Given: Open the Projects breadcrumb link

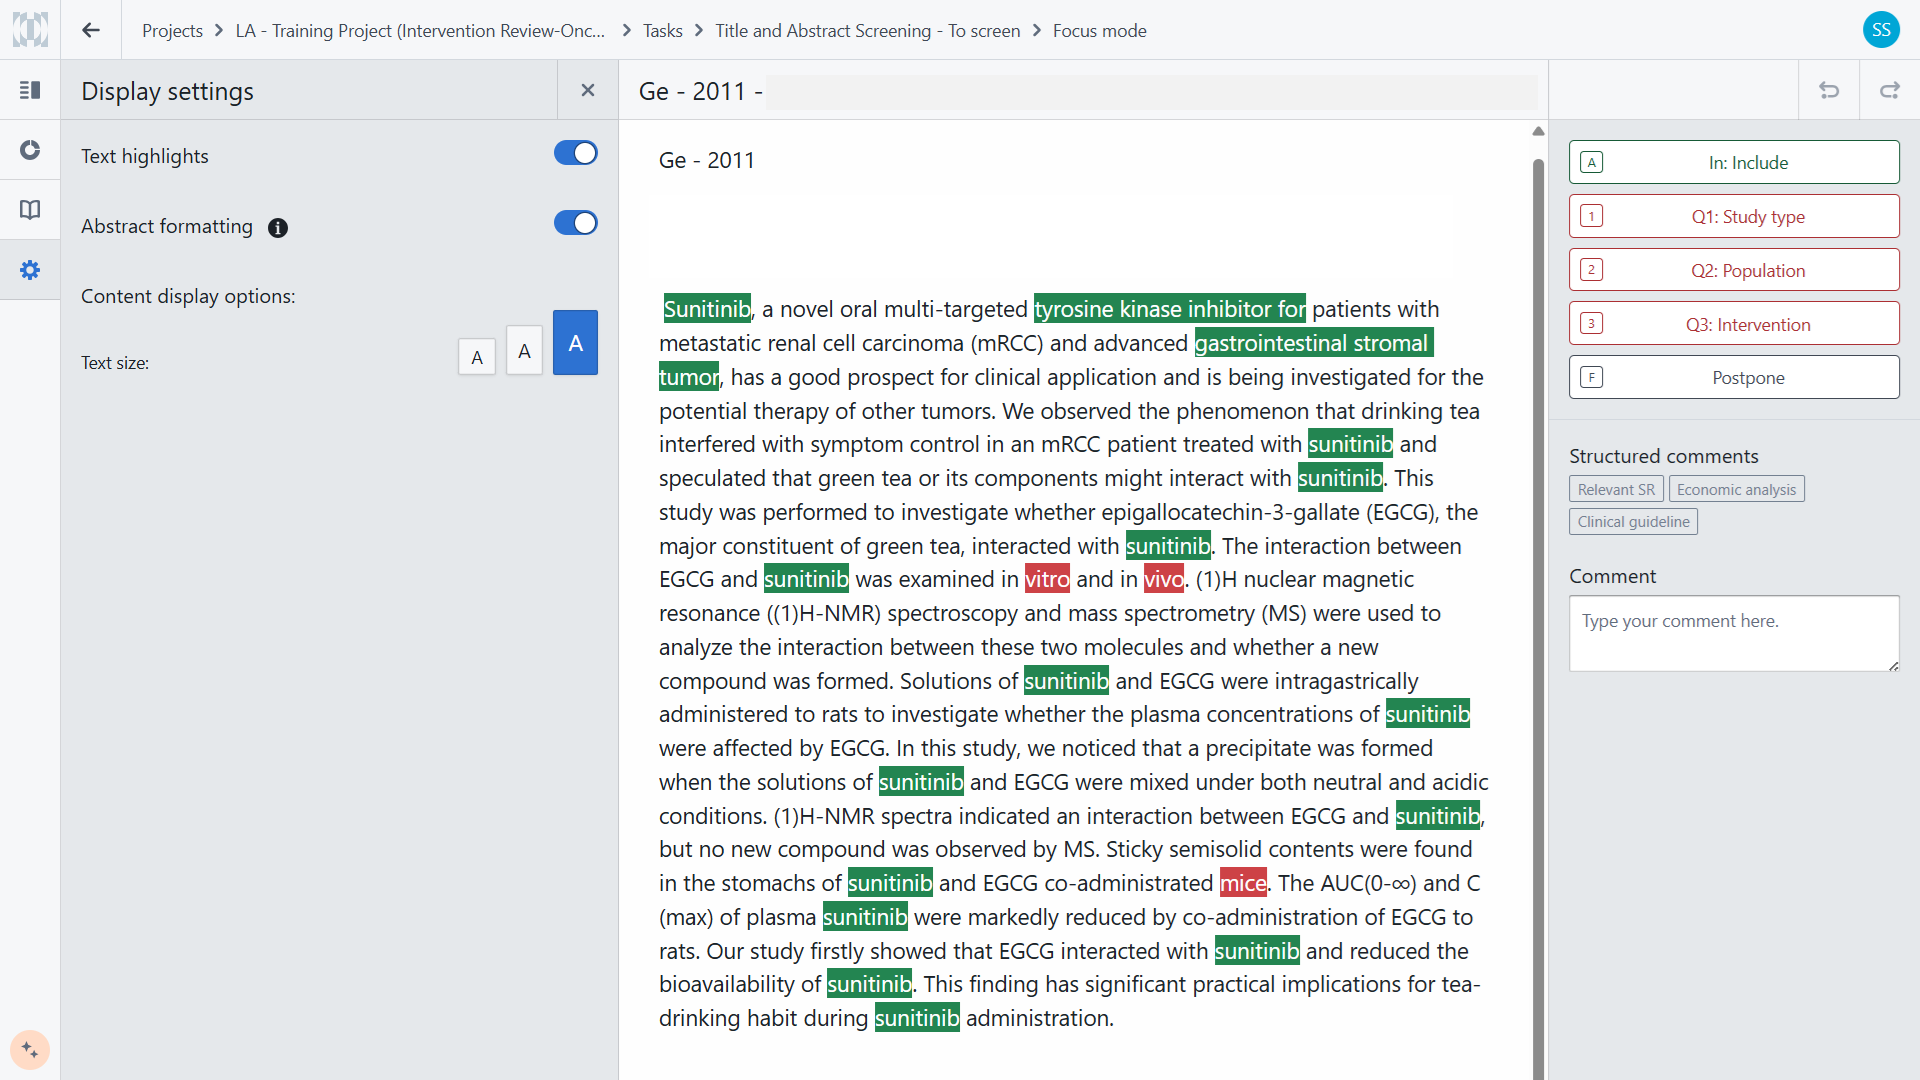Looking at the screenshot, I should pyautogui.click(x=172, y=30).
